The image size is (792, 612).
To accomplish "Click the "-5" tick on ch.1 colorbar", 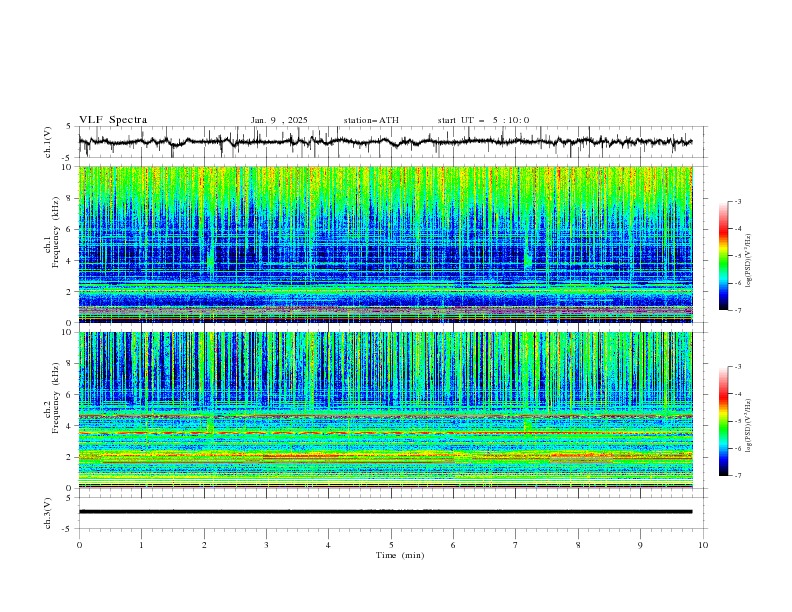I will click(x=737, y=256).
